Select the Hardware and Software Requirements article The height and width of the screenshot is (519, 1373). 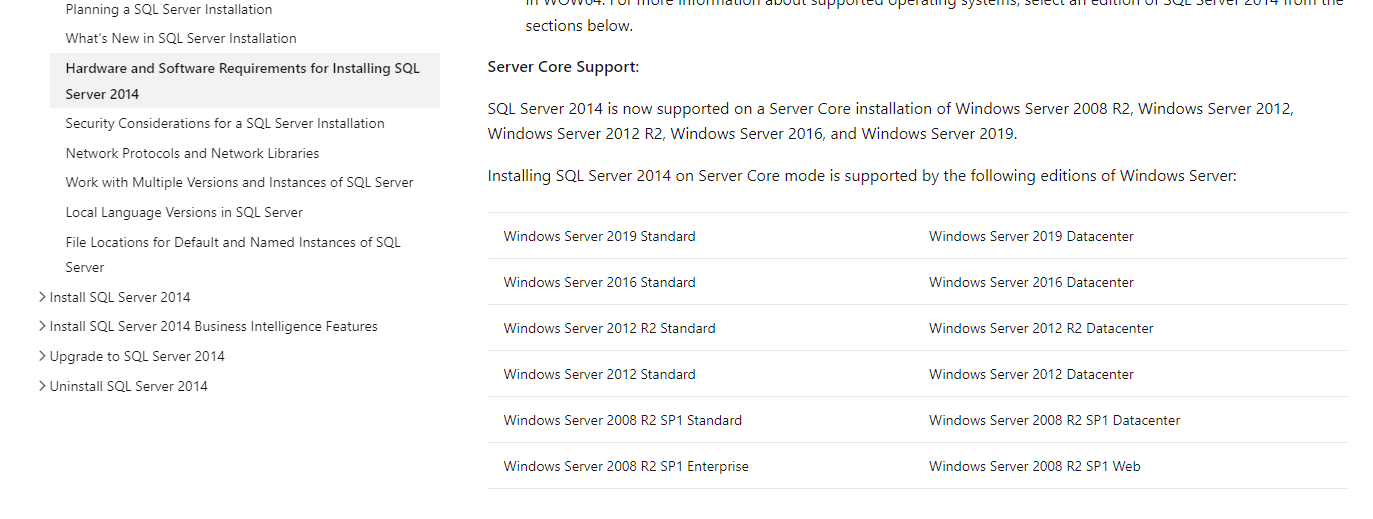click(x=242, y=80)
